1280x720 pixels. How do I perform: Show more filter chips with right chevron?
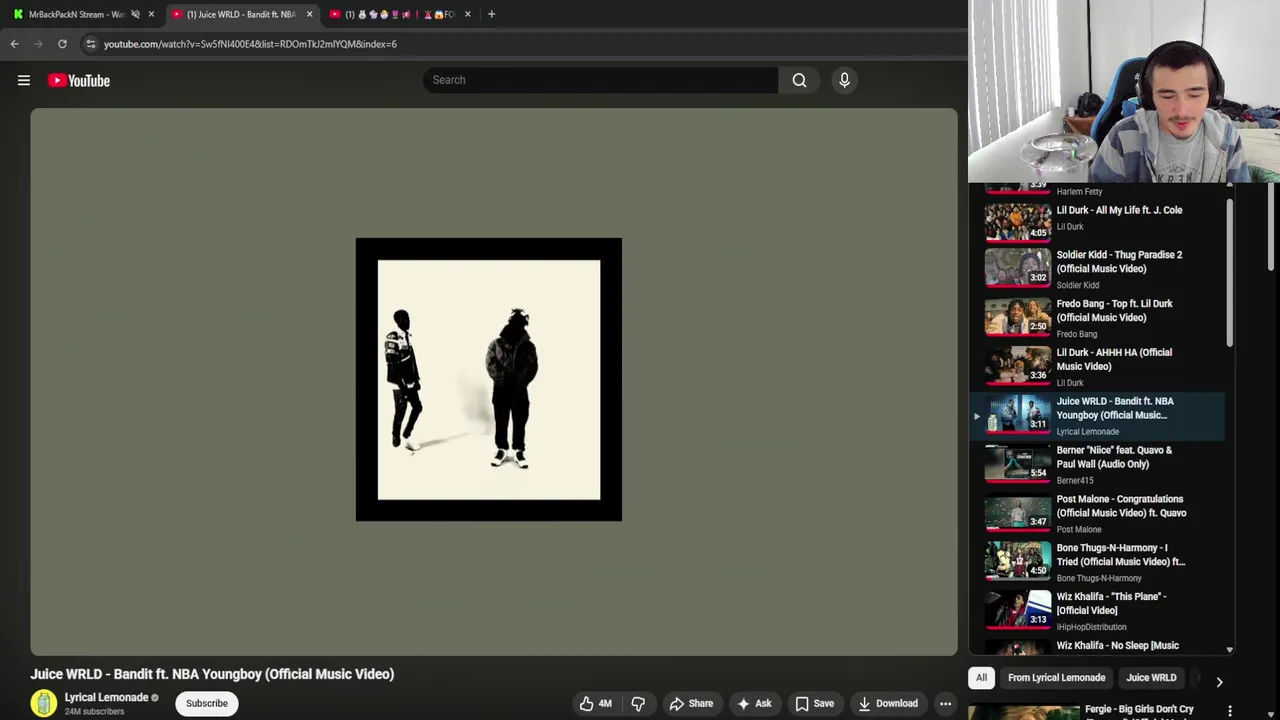(1219, 681)
